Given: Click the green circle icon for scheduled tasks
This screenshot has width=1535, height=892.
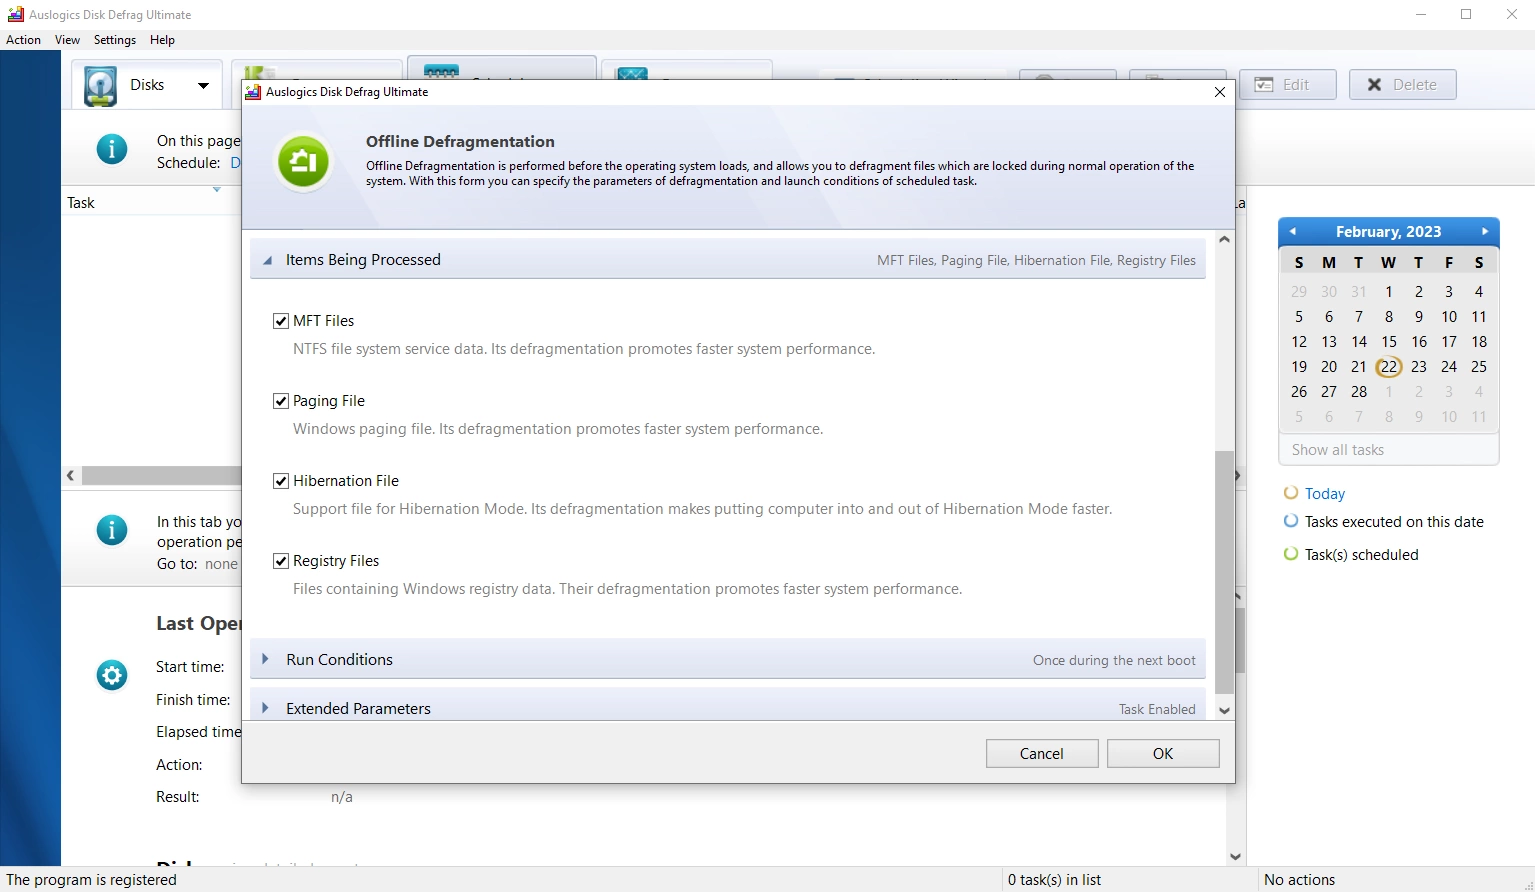Looking at the screenshot, I should tap(1291, 553).
